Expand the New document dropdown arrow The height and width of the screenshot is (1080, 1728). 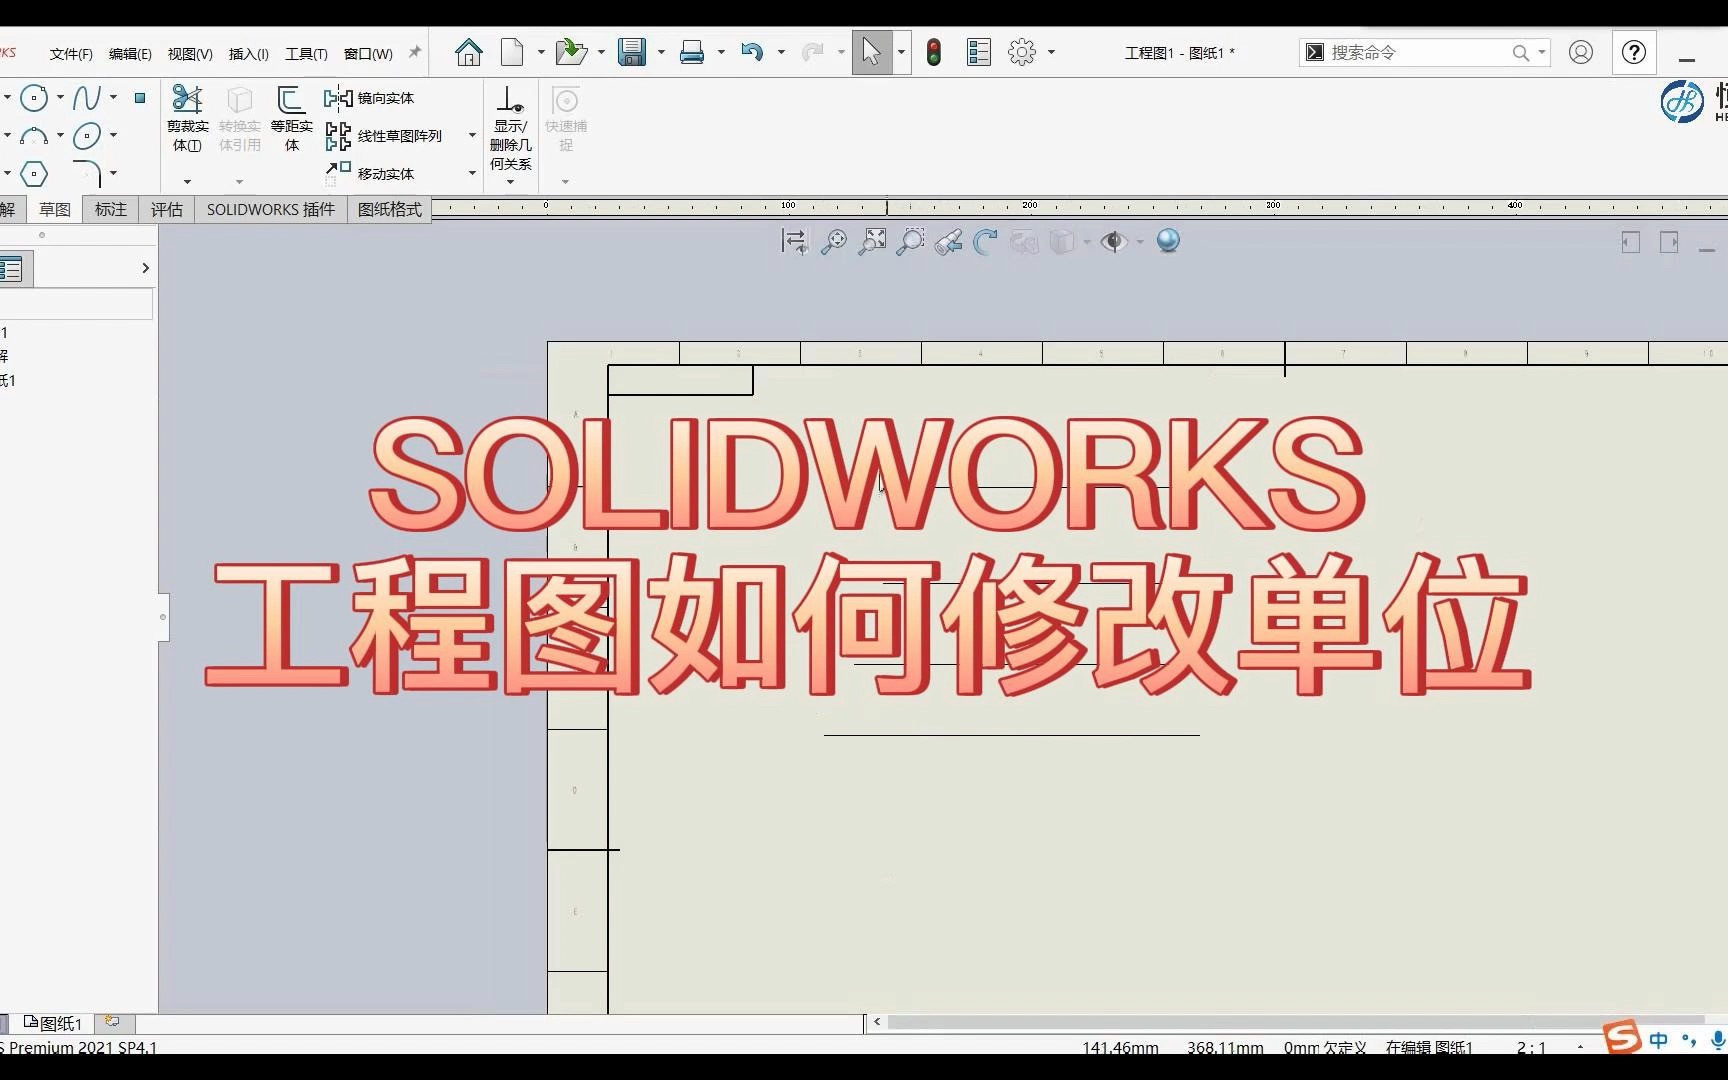[541, 52]
